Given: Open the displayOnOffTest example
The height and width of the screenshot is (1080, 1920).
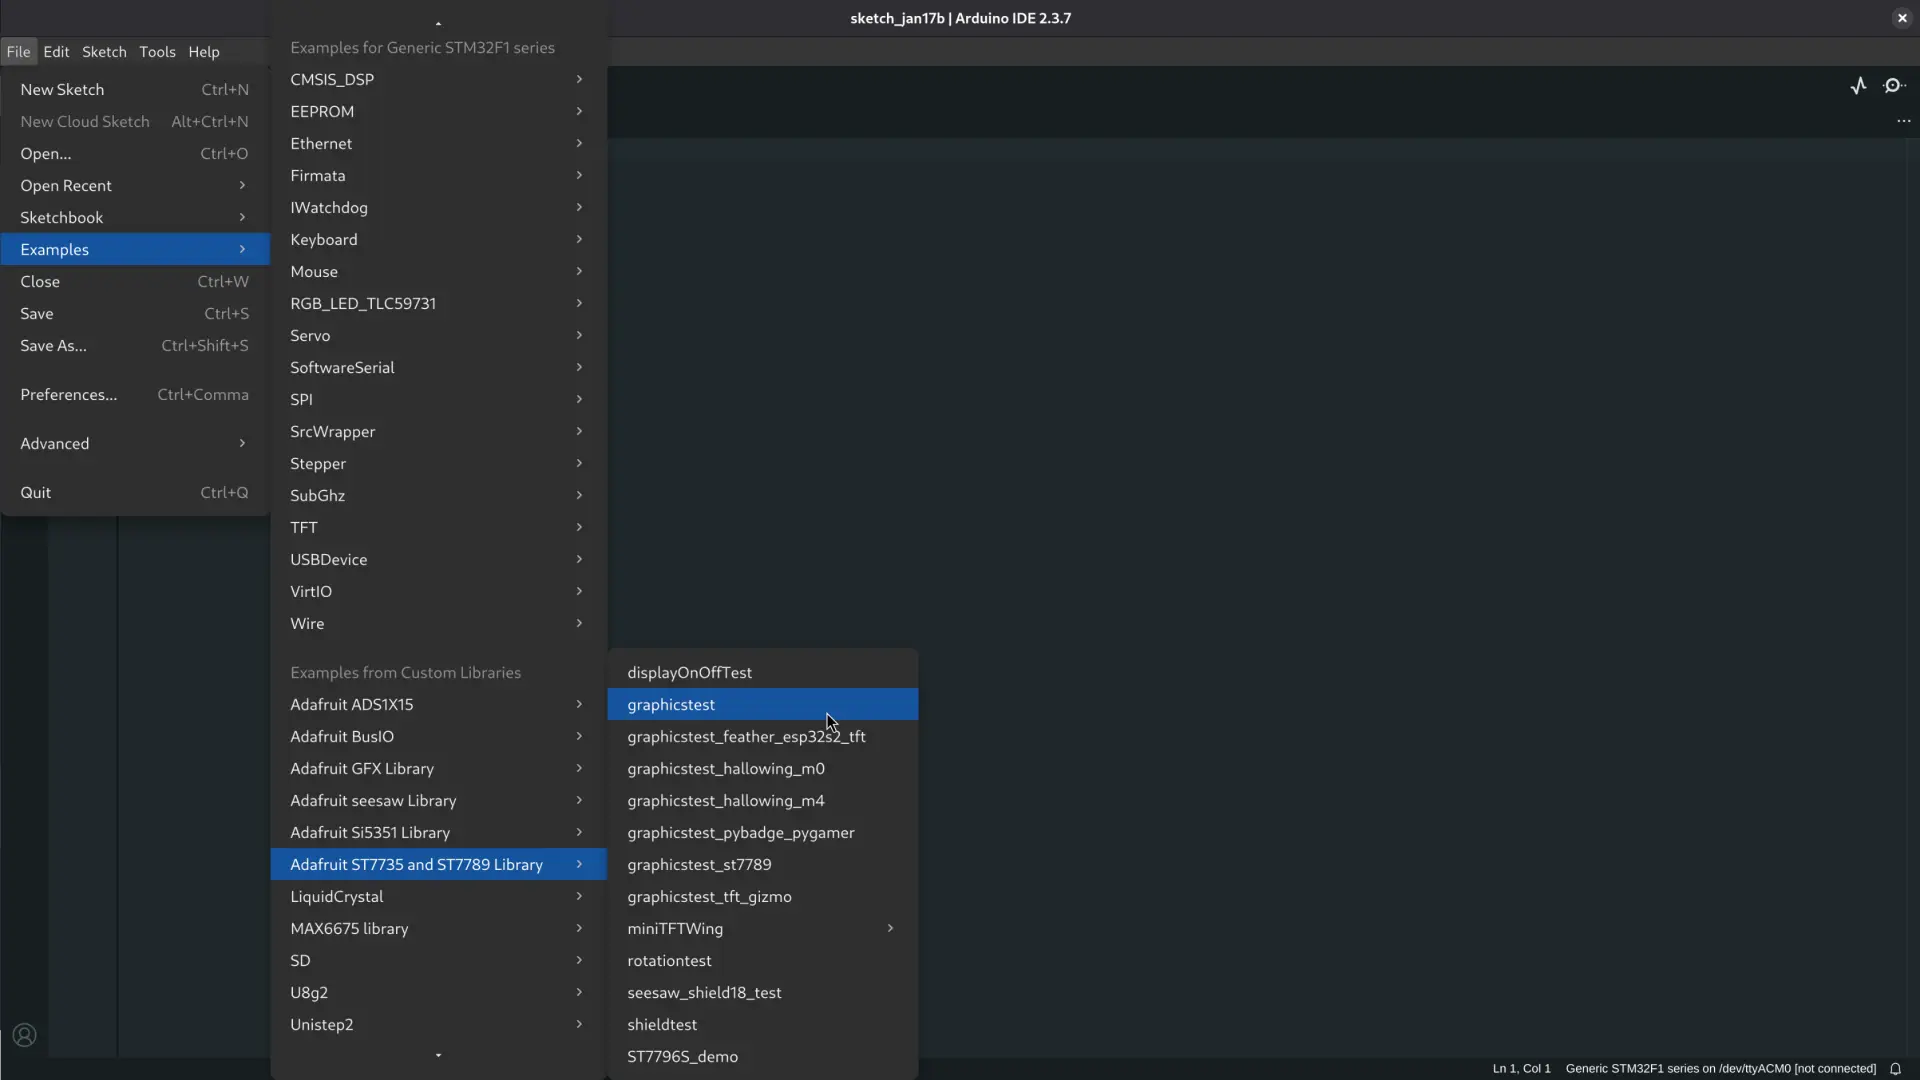Looking at the screenshot, I should tap(690, 672).
